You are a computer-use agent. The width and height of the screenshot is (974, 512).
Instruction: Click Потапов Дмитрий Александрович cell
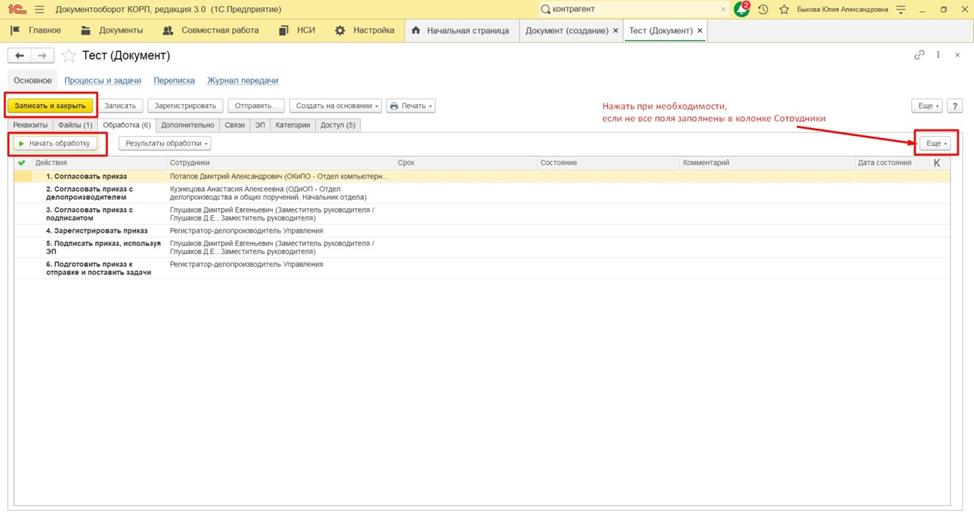280,176
